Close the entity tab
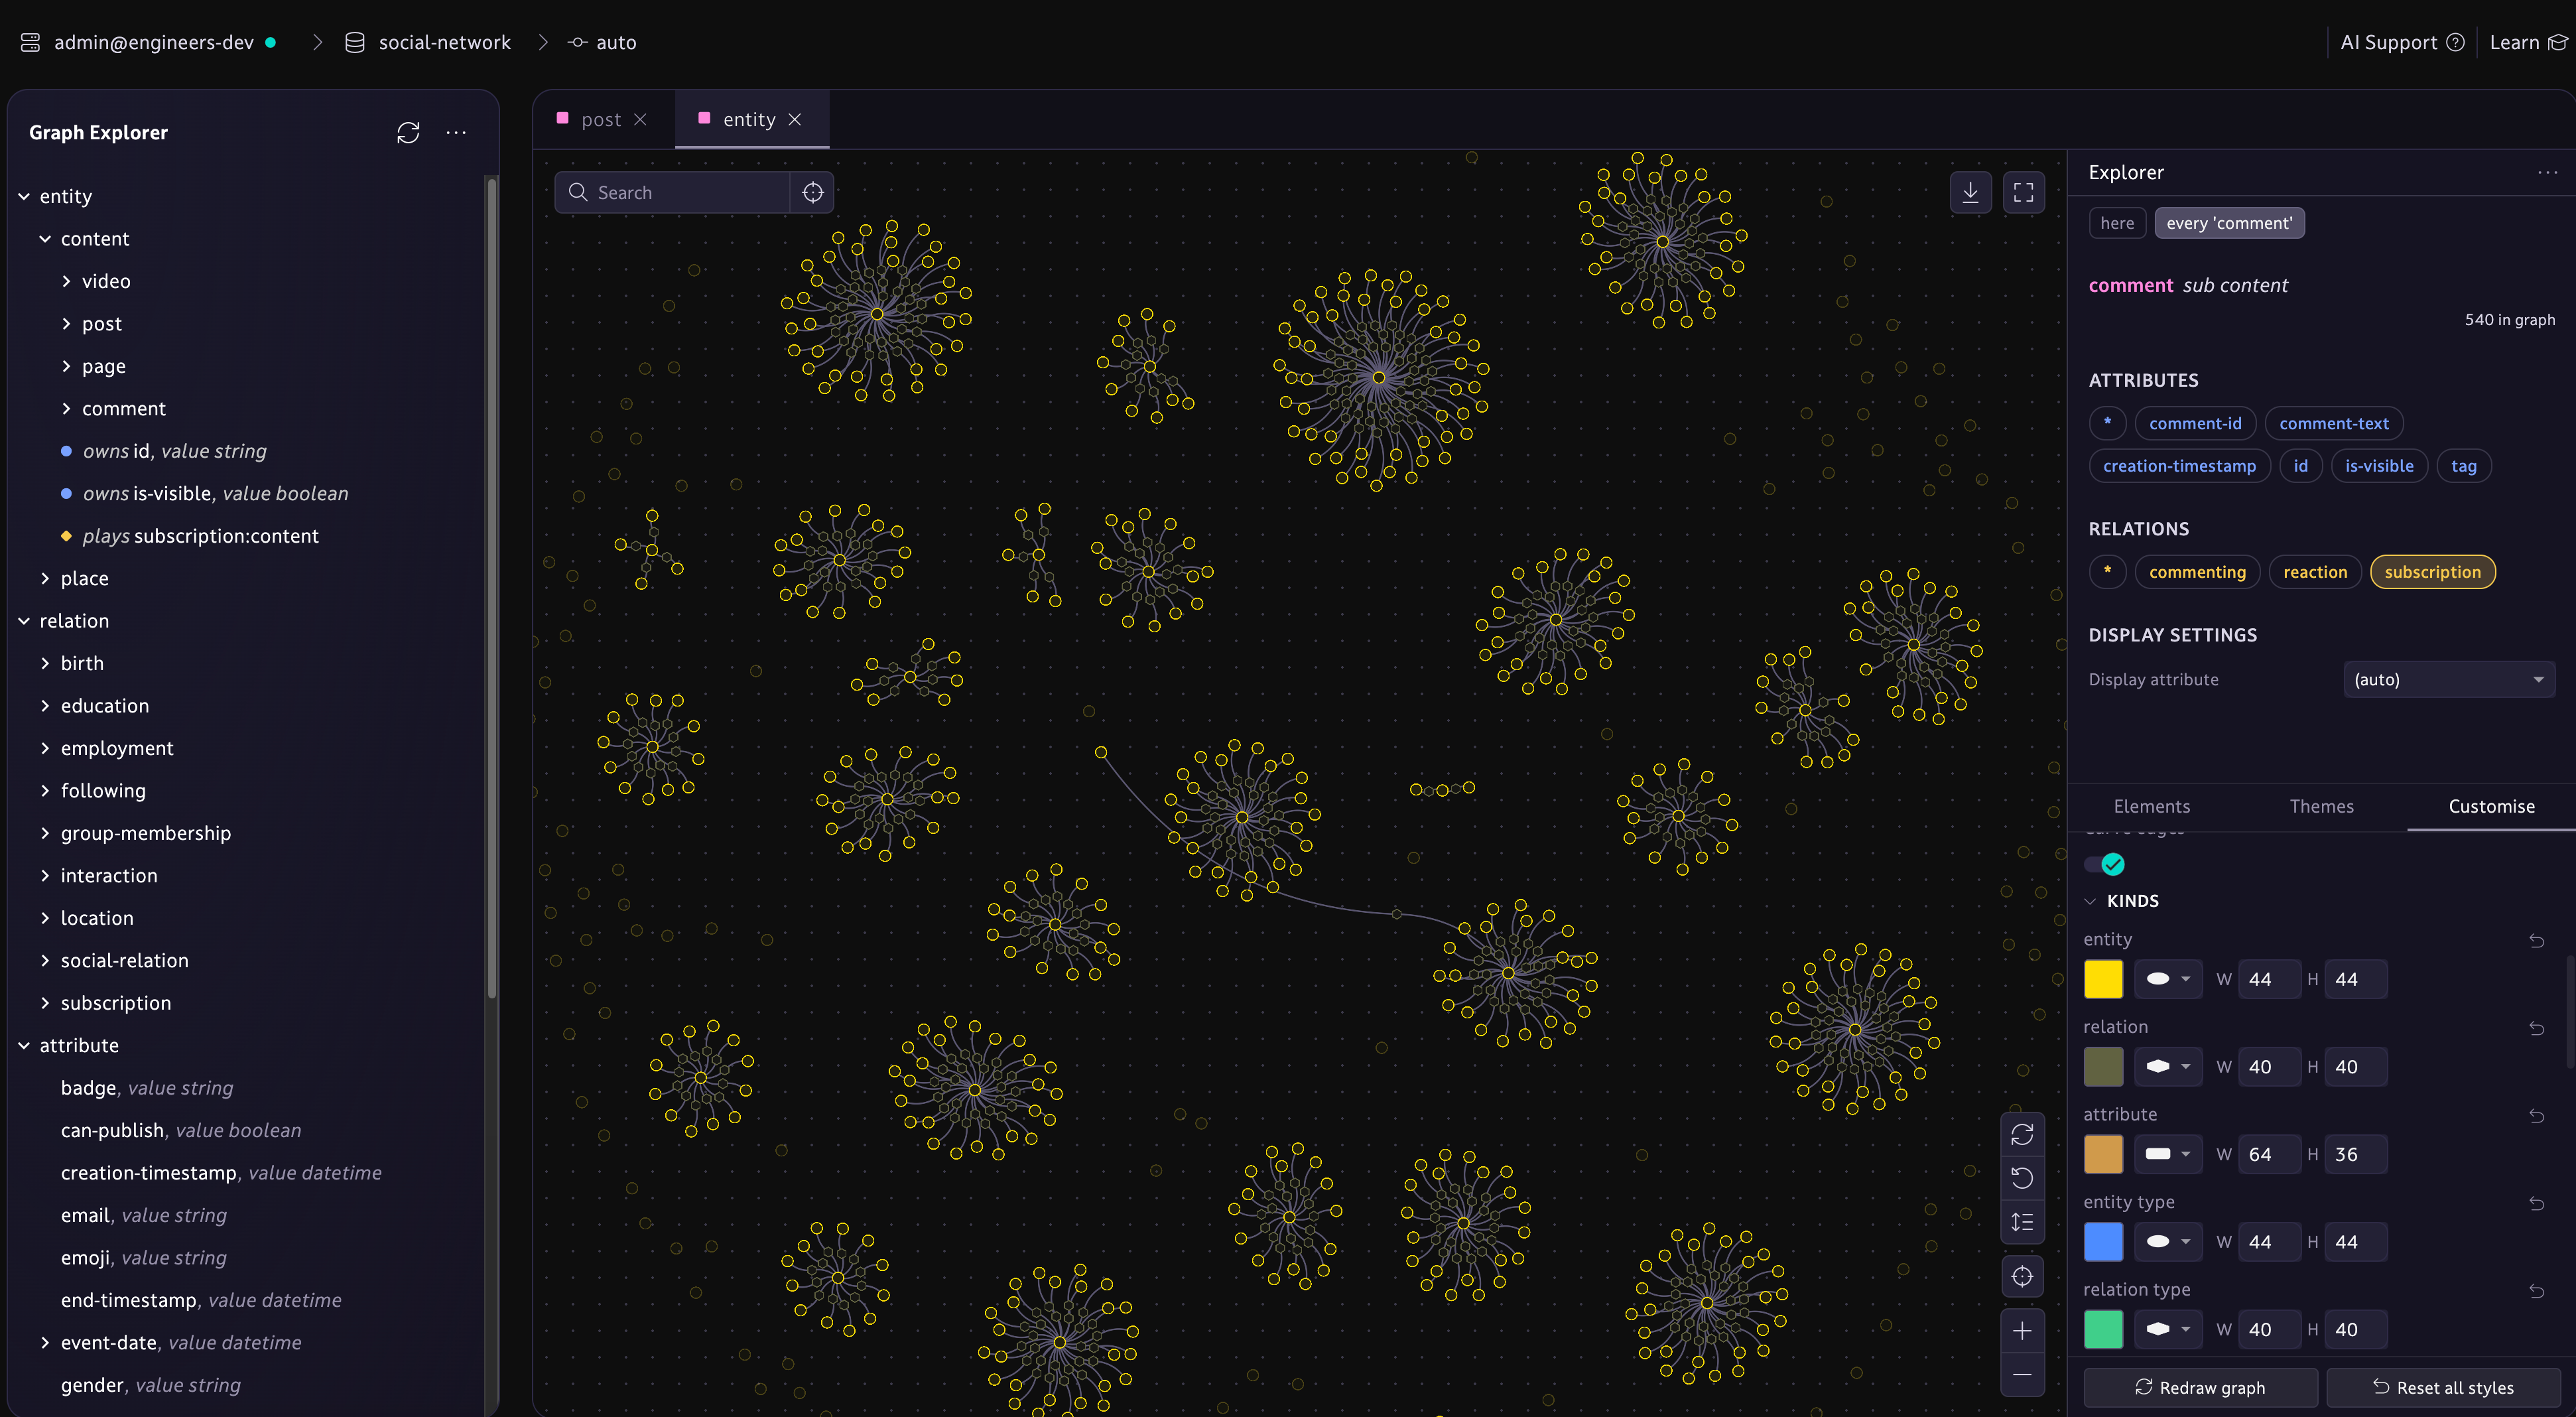2576x1417 pixels. click(795, 120)
